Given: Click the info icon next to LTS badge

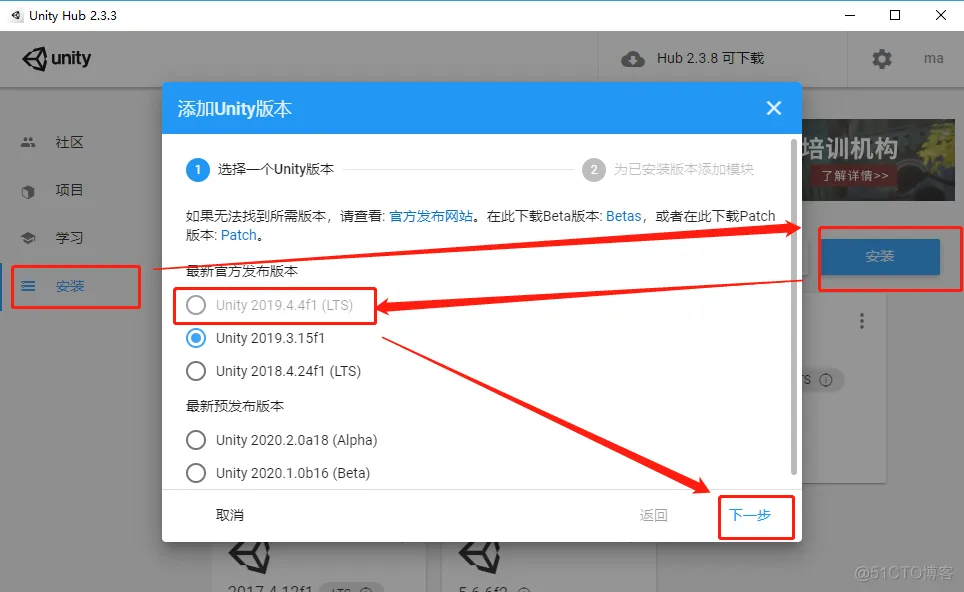Looking at the screenshot, I should (x=826, y=380).
